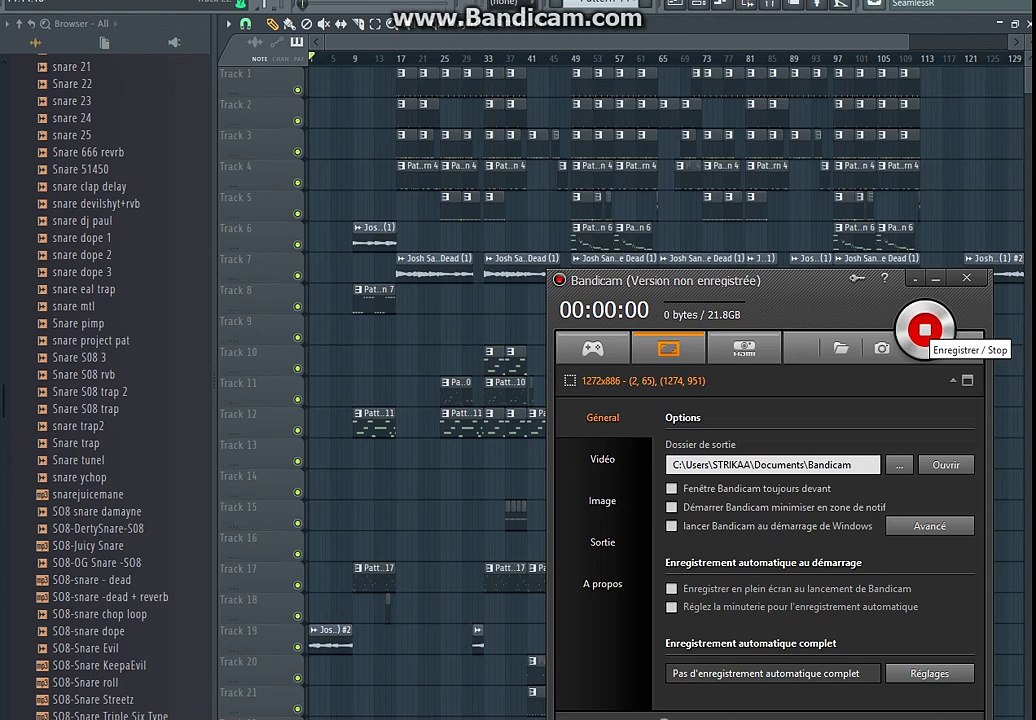1036x720 pixels.
Task: Click the 'Pas d'enregistrement automatique complet' field
Action: pyautogui.click(x=772, y=673)
